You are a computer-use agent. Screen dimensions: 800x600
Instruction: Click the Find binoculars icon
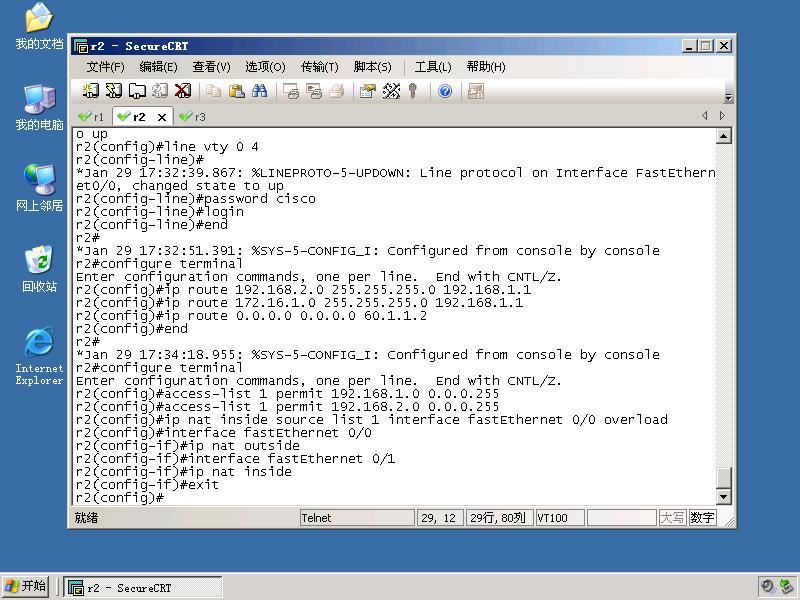pos(259,91)
